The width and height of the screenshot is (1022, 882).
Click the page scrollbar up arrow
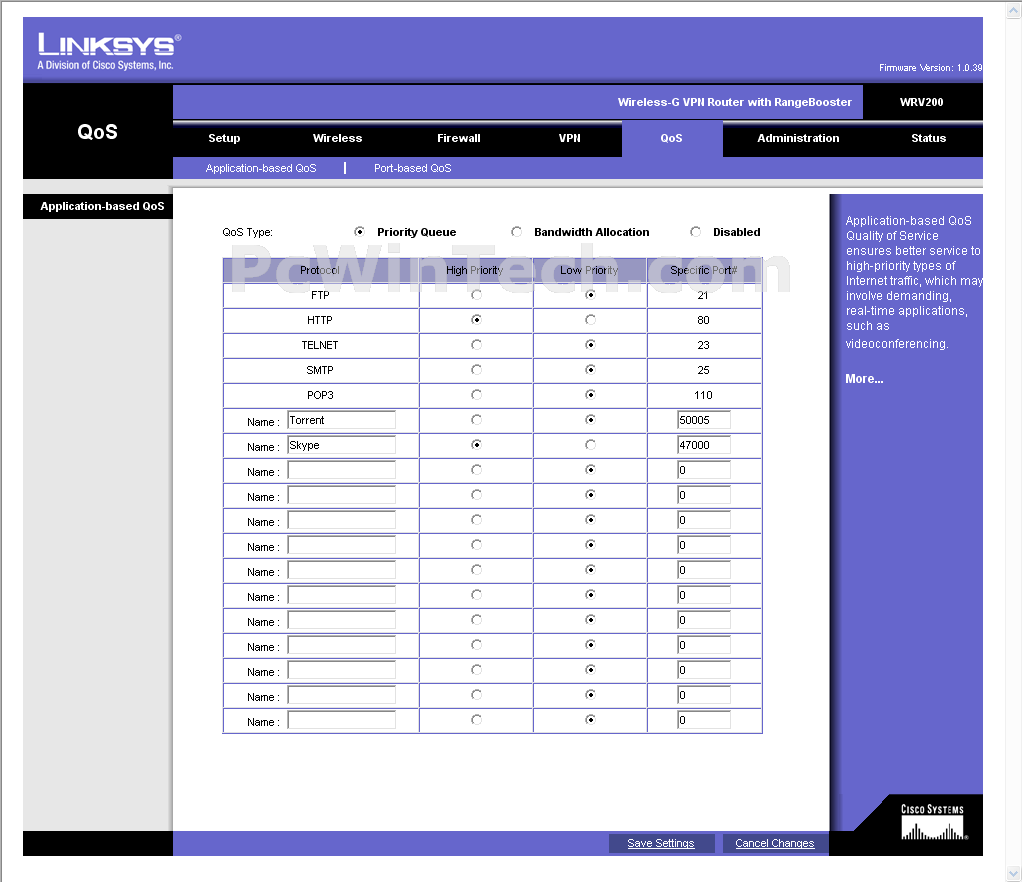click(1014, 9)
